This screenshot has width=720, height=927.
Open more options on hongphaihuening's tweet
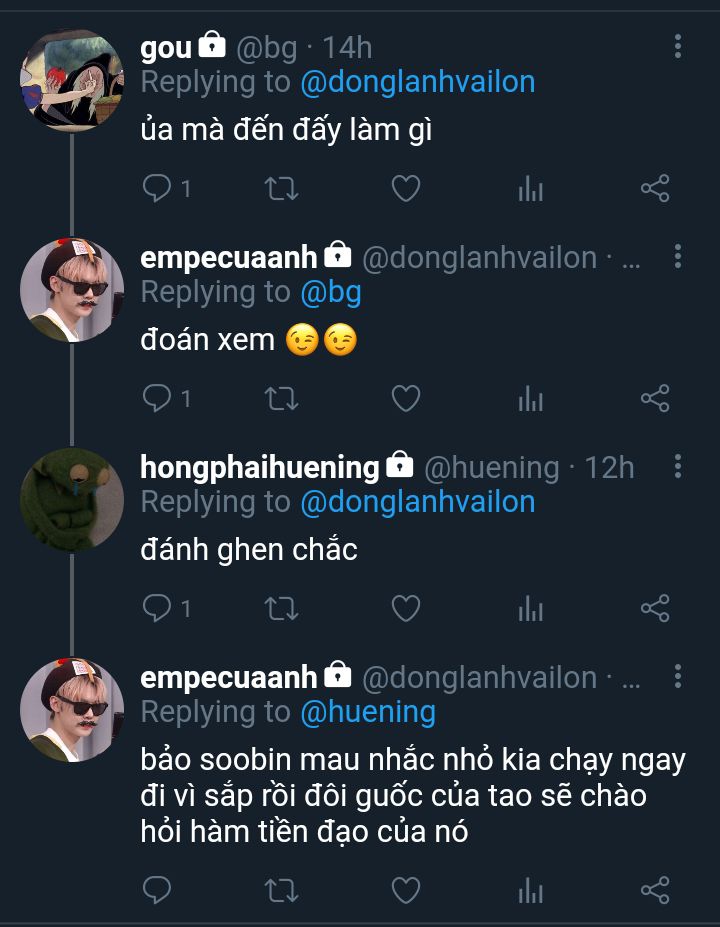click(678, 467)
